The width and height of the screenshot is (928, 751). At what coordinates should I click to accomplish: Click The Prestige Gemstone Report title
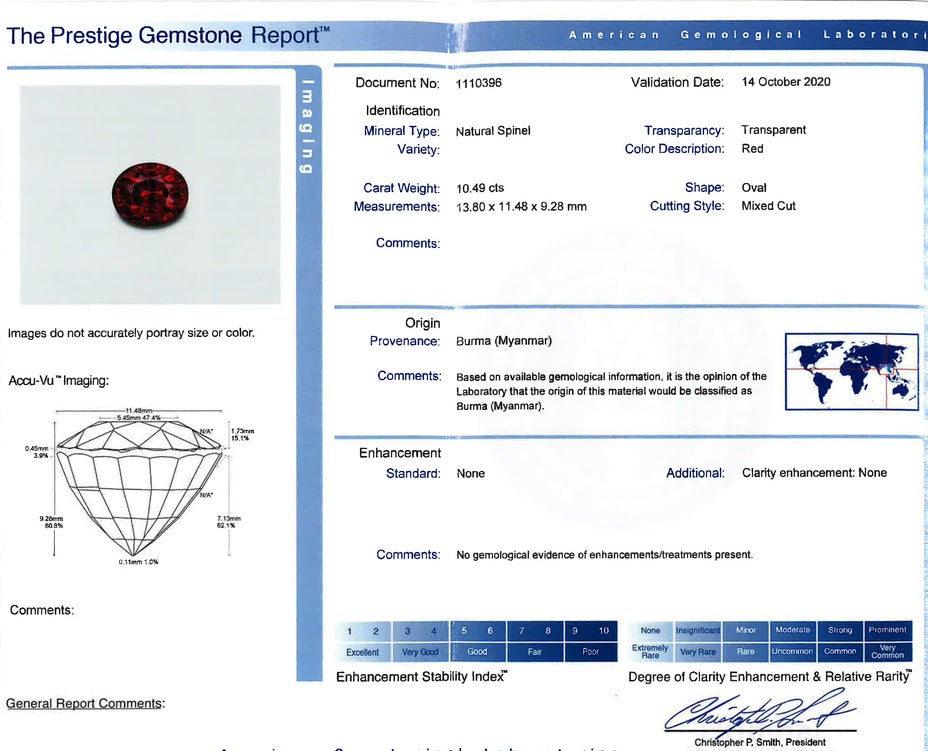168,36
